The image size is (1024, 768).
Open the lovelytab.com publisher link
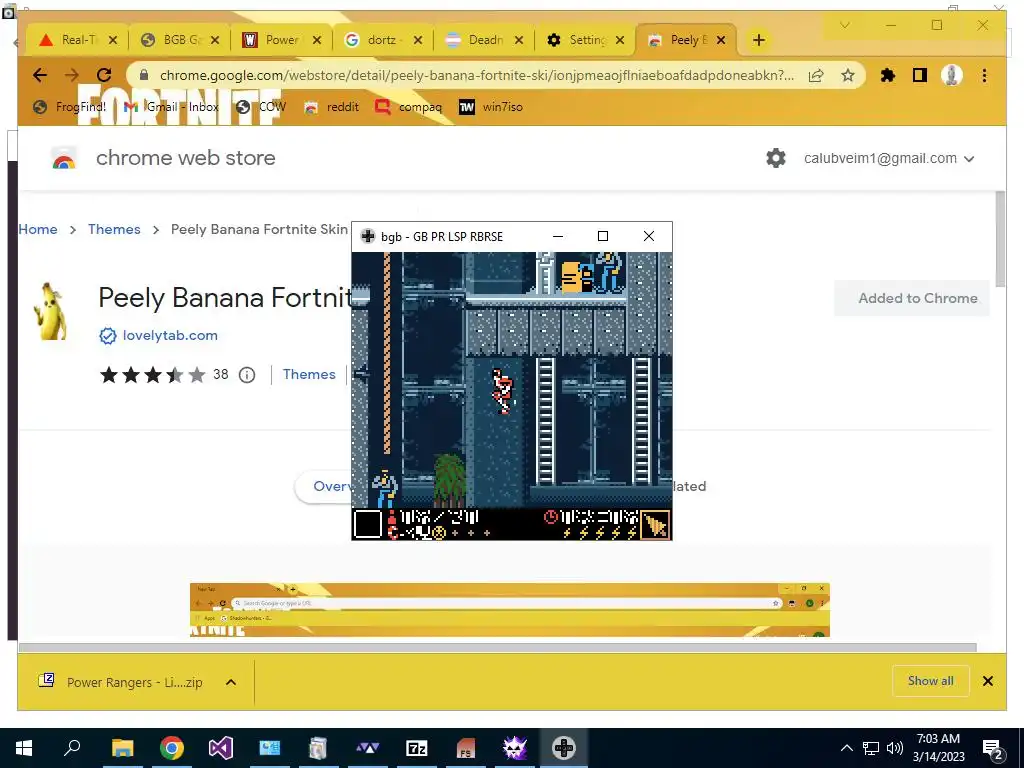click(x=170, y=336)
